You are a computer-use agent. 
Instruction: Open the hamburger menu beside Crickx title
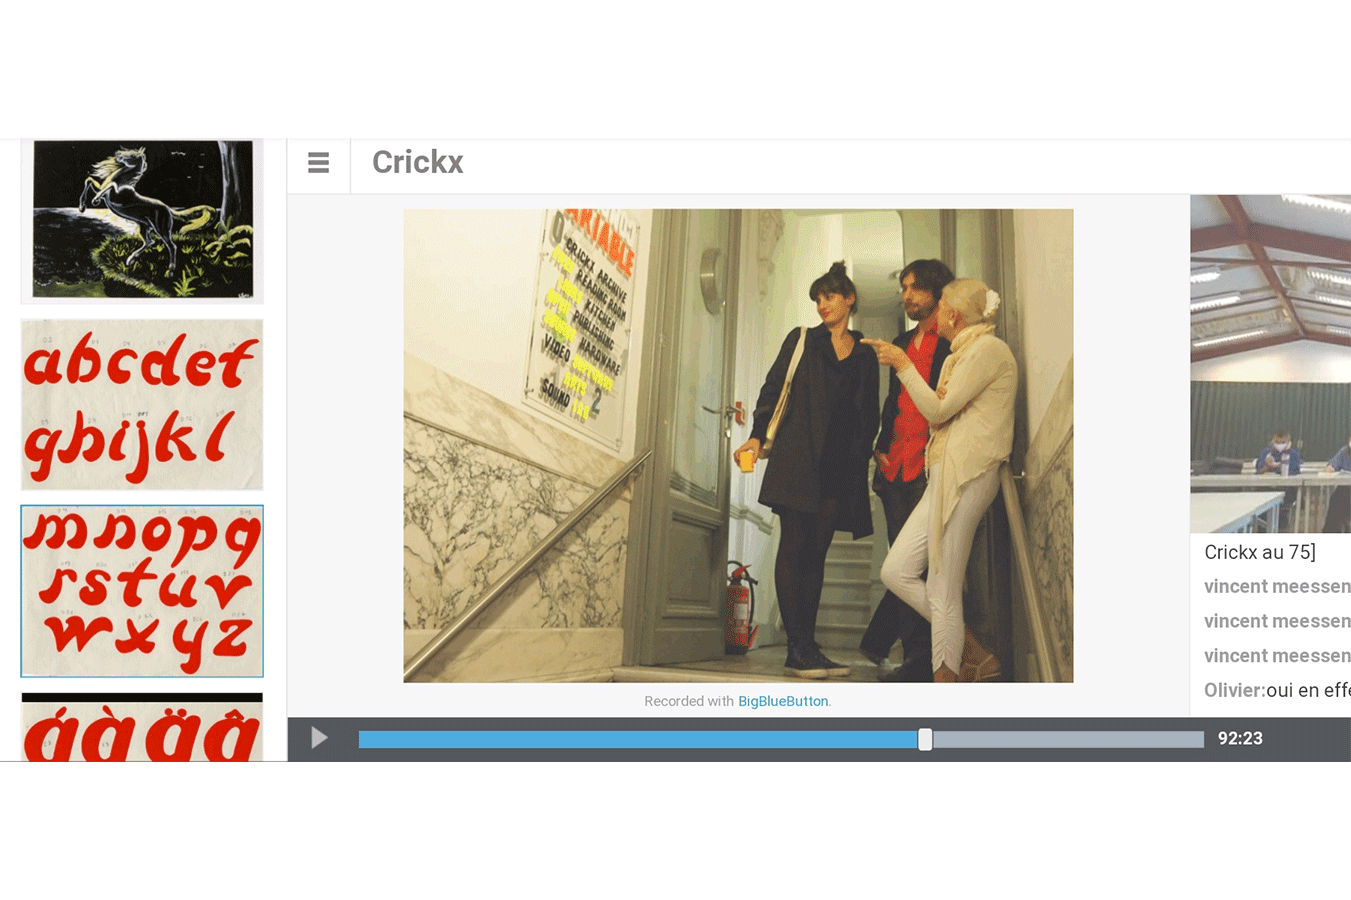click(318, 163)
